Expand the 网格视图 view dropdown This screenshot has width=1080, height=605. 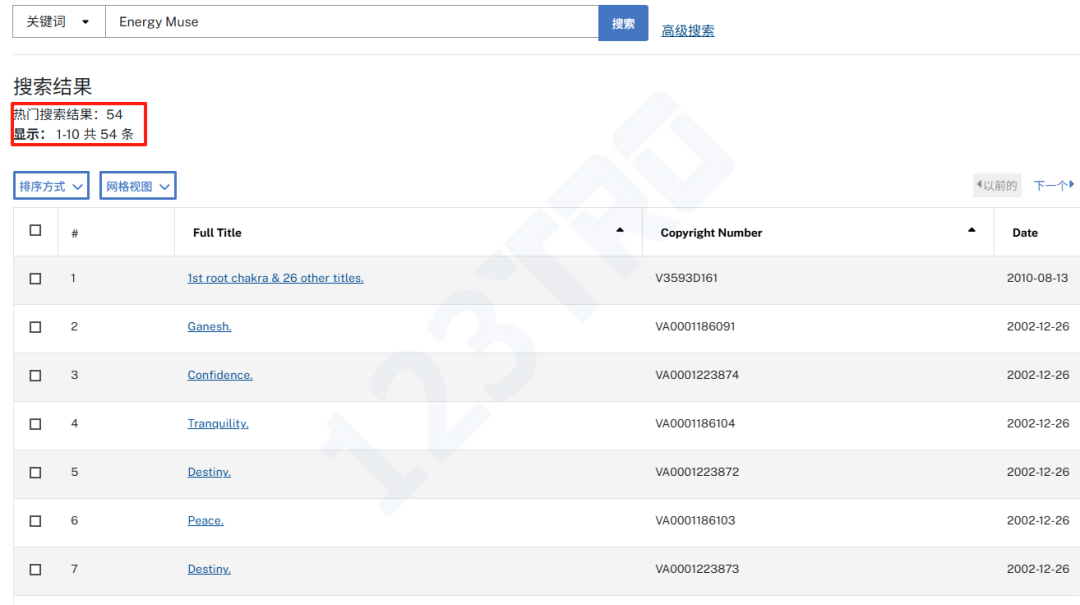[138, 186]
